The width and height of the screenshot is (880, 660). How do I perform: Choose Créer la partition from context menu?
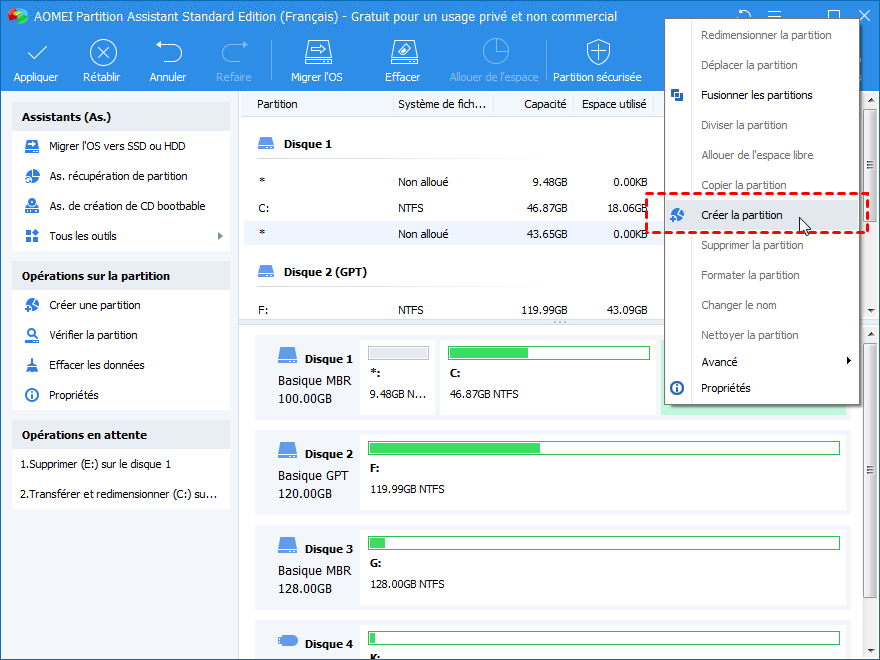coord(741,215)
